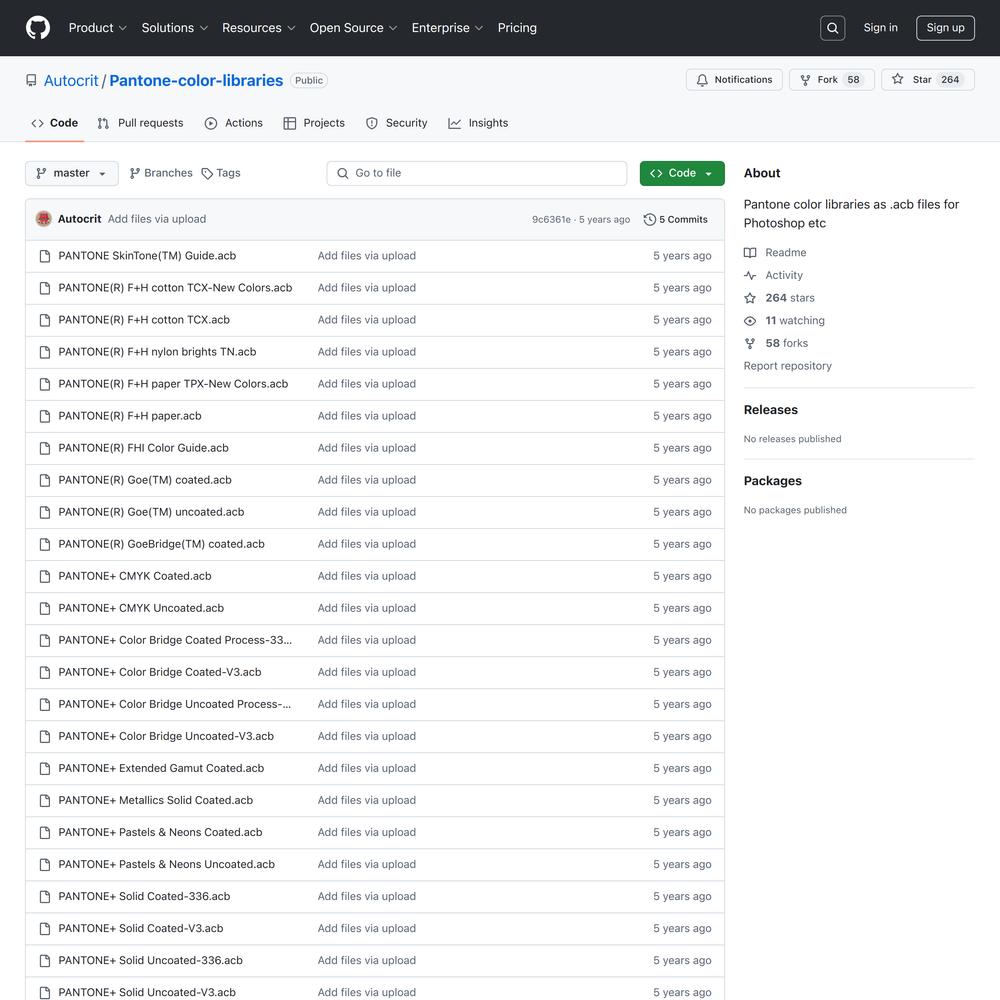The height and width of the screenshot is (1000, 1000).
Task: Open the Pantone-color-libraries repository link
Action: pos(196,81)
